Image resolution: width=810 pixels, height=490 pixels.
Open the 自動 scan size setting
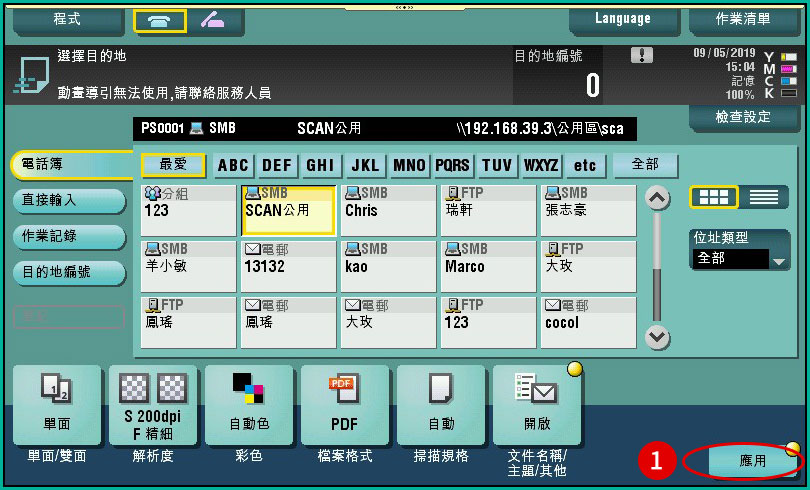click(441, 405)
